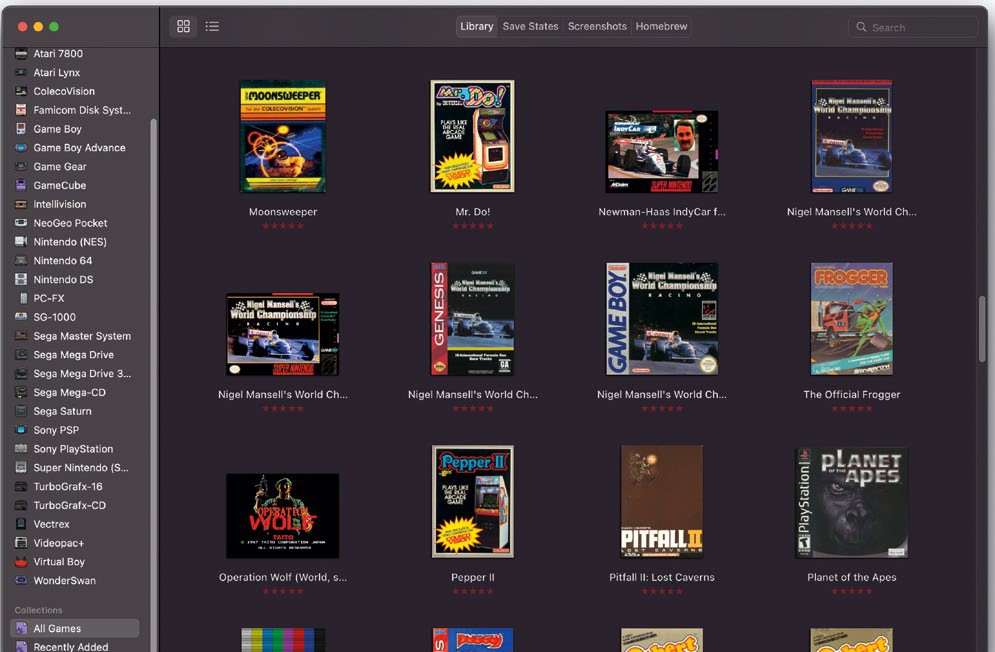Select The Official Frogger box art
This screenshot has width=995, height=652.
852,319
